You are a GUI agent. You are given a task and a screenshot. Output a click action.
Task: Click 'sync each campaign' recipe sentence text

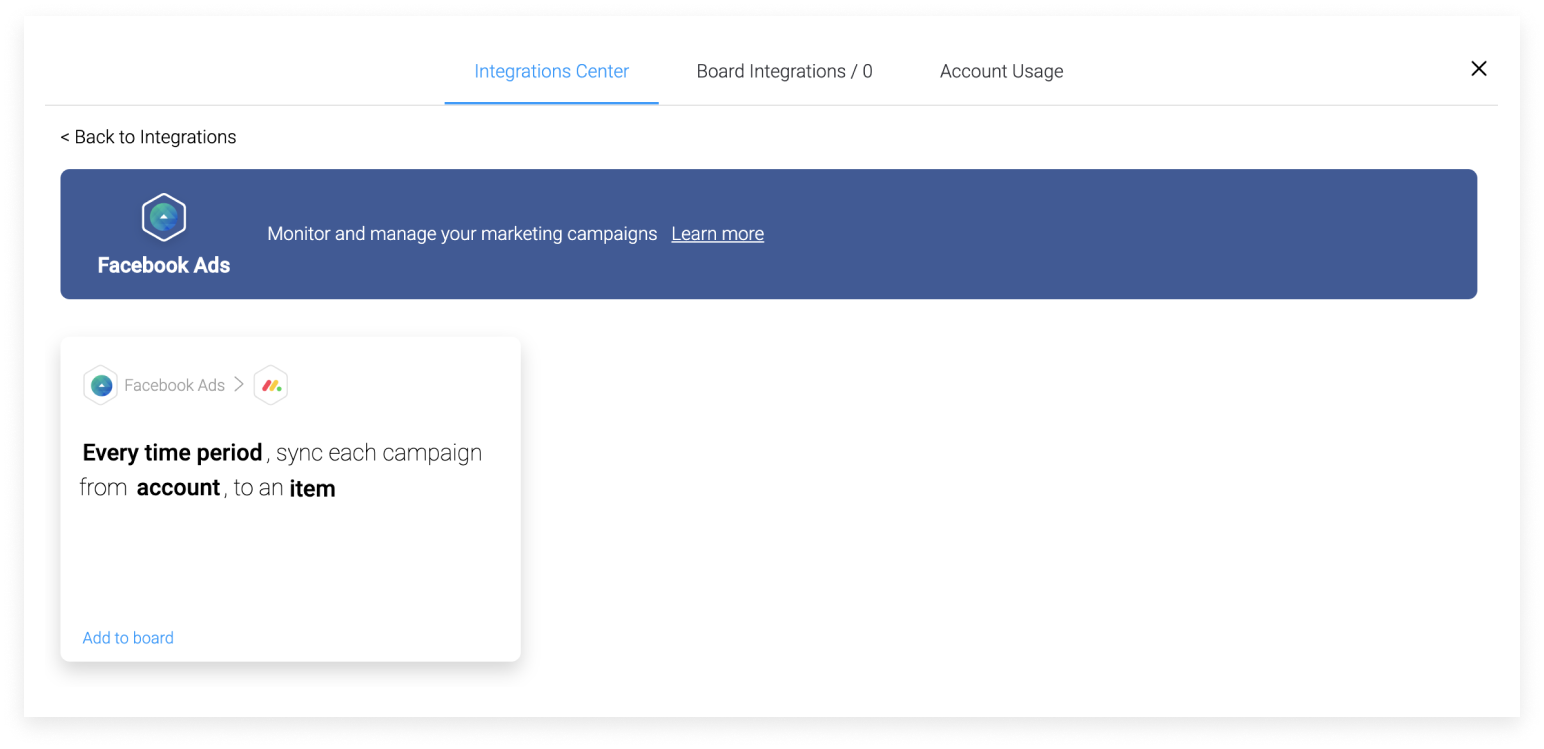pos(379,452)
